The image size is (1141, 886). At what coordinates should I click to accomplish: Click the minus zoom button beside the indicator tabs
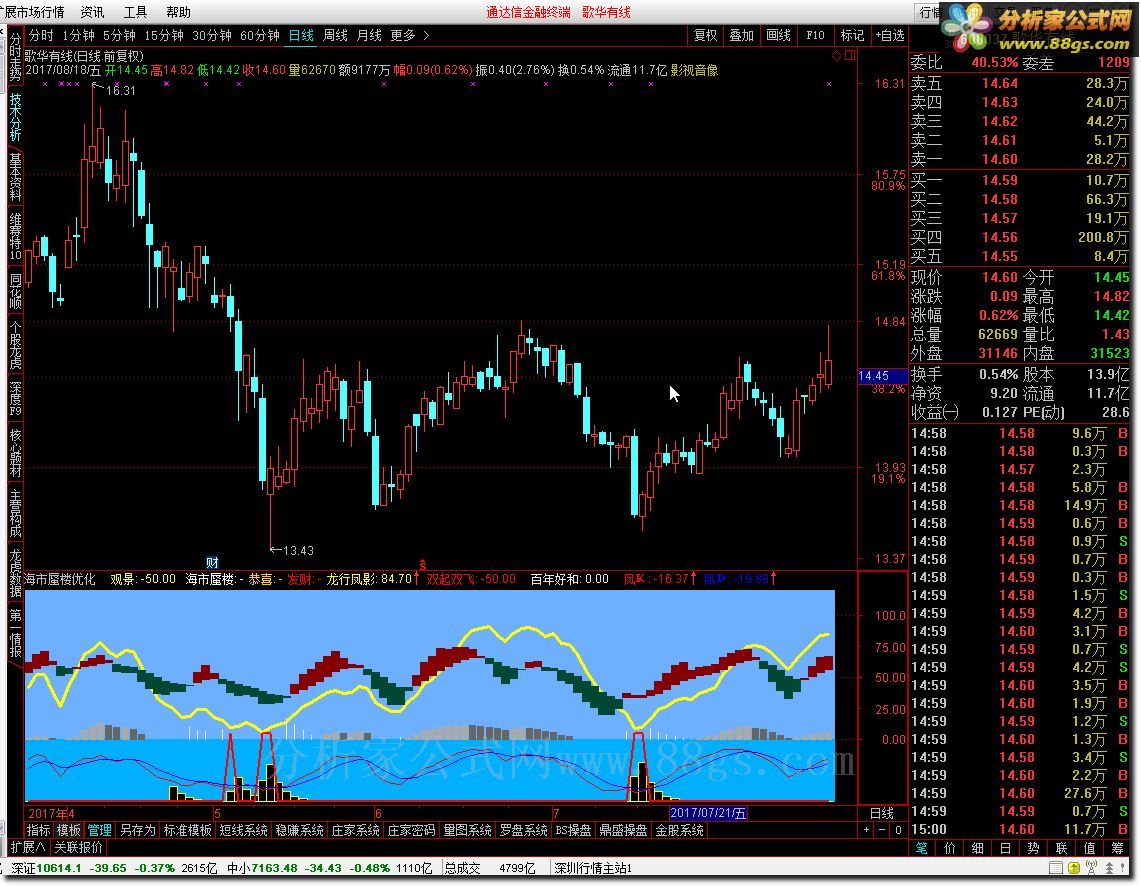[882, 830]
